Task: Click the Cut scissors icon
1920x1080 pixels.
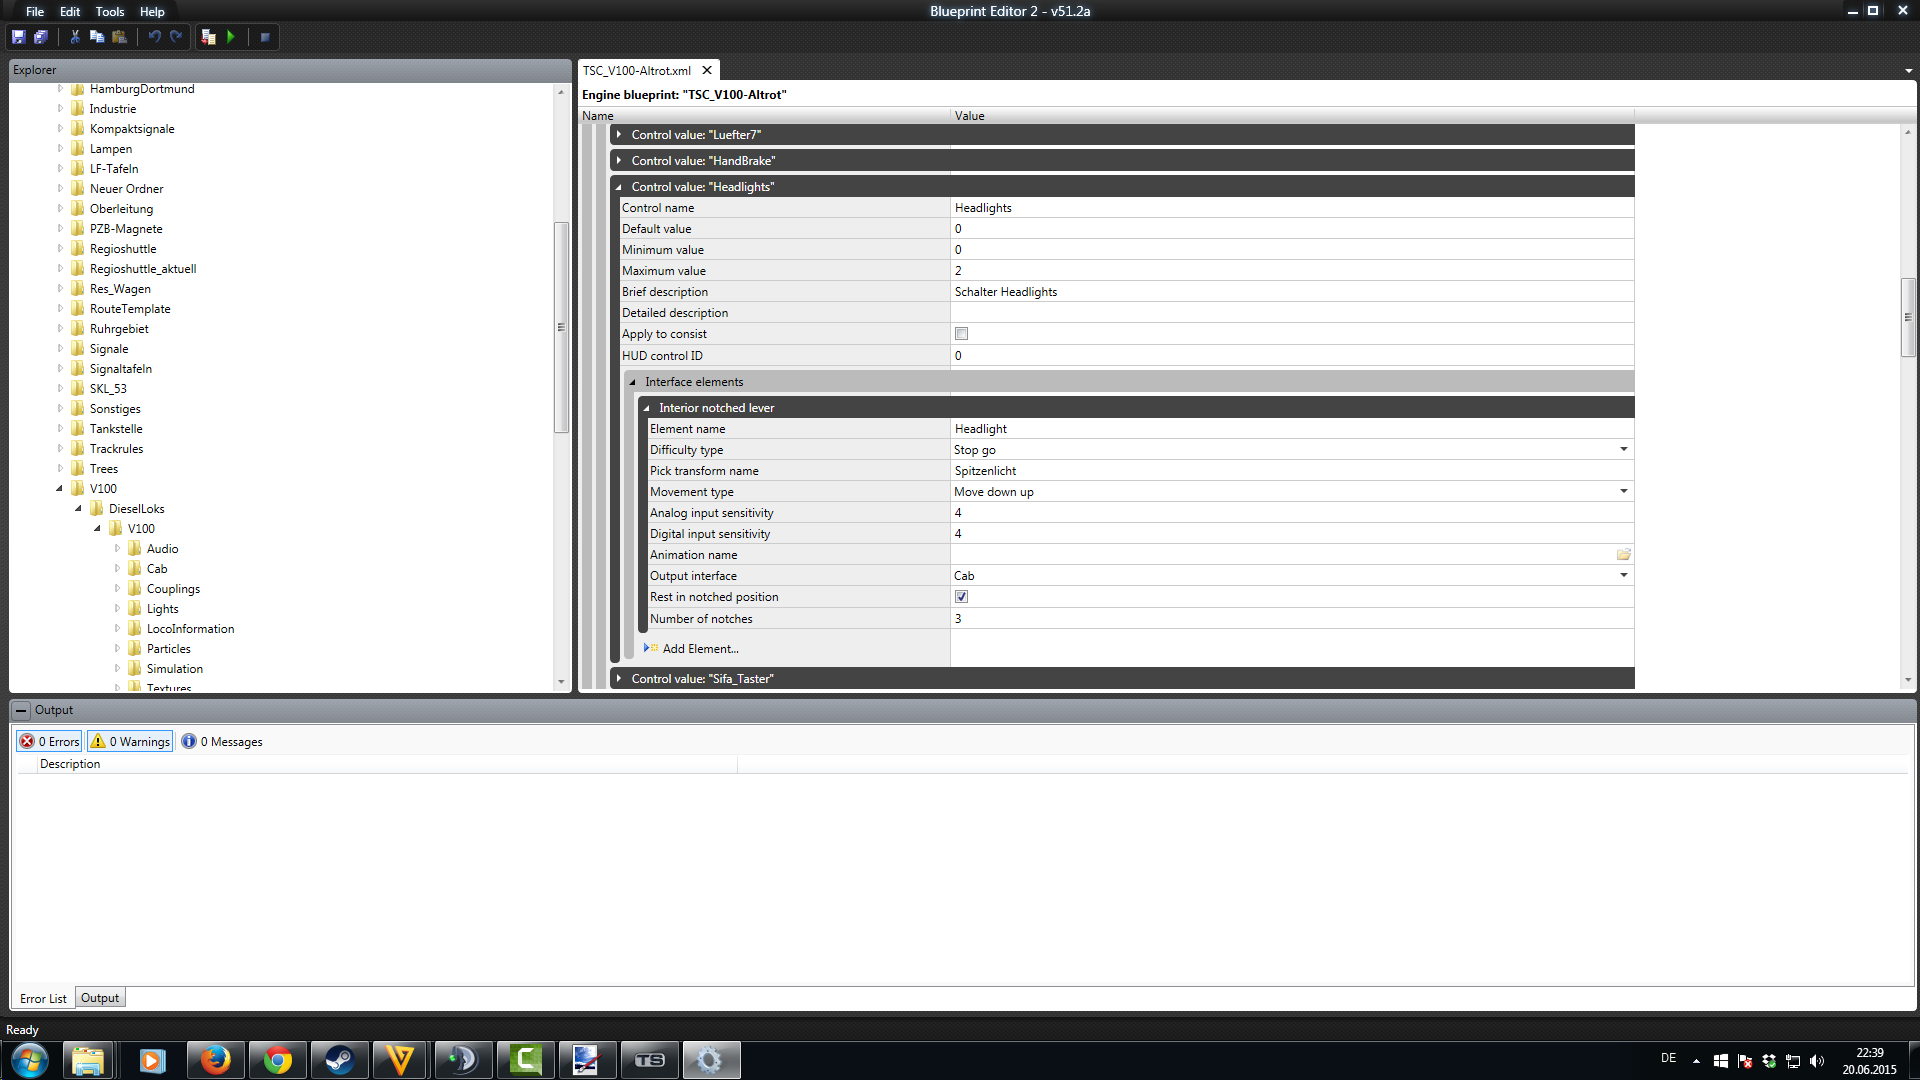Action: (x=75, y=37)
